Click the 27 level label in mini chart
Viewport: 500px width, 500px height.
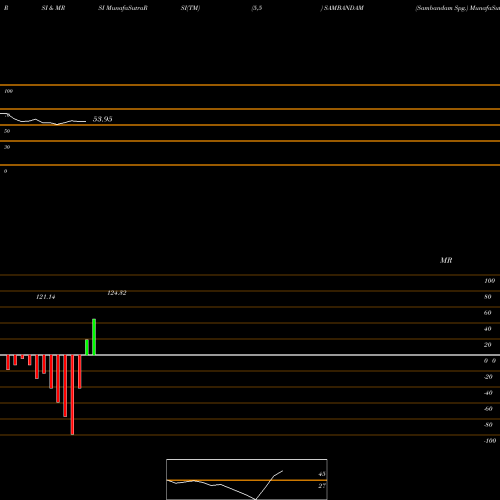(322, 486)
